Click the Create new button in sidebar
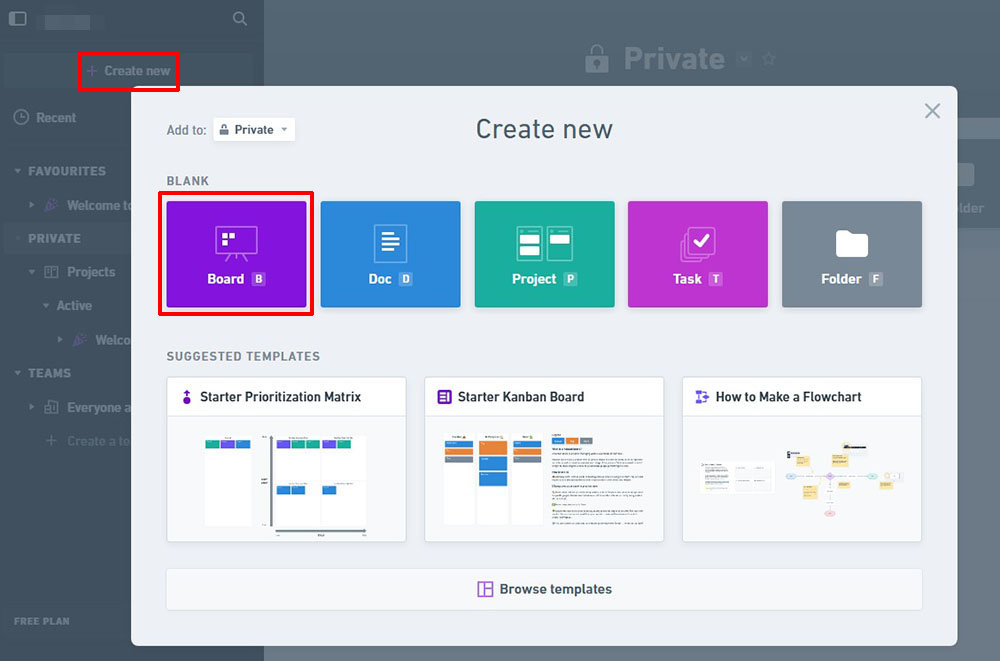 point(129,71)
